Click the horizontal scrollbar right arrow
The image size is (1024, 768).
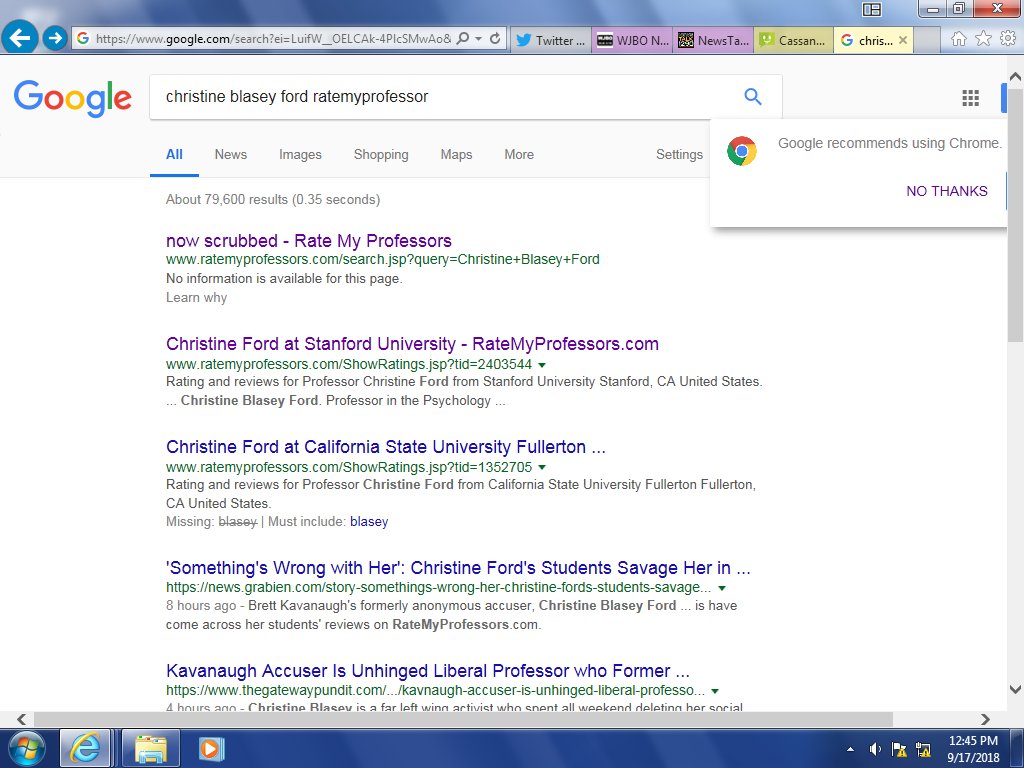click(985, 719)
